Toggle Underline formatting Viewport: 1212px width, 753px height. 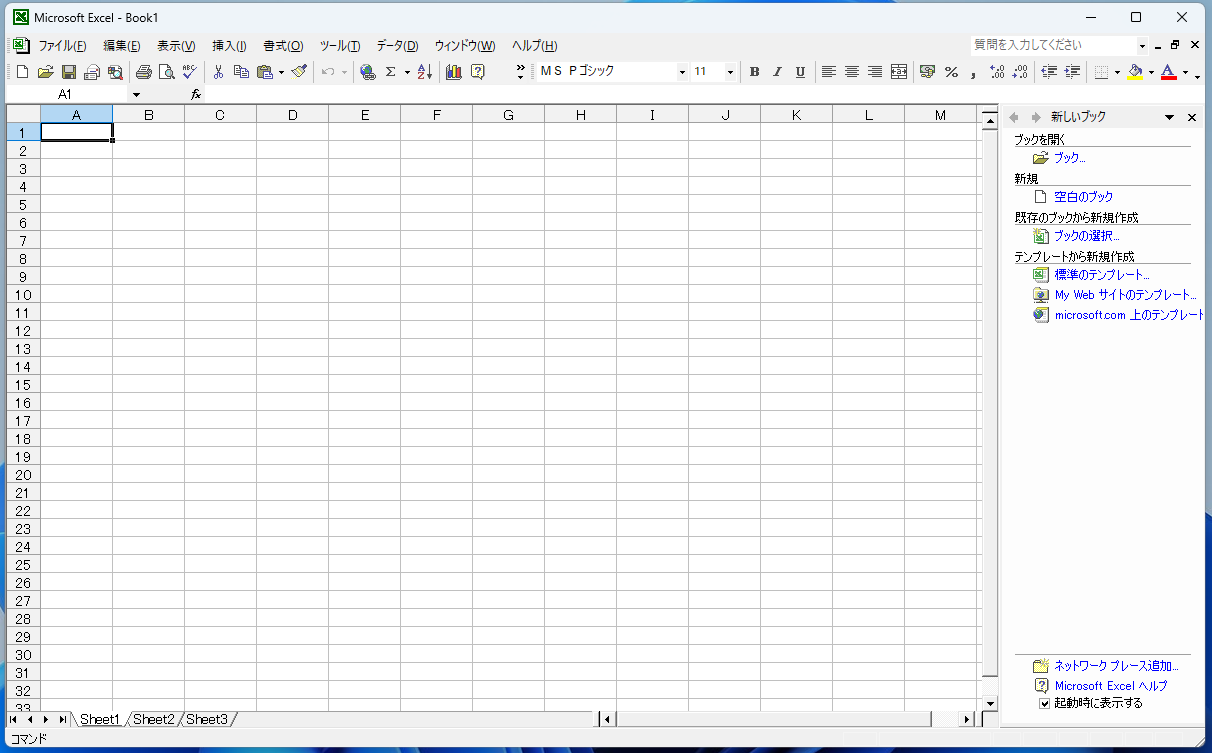(x=800, y=72)
